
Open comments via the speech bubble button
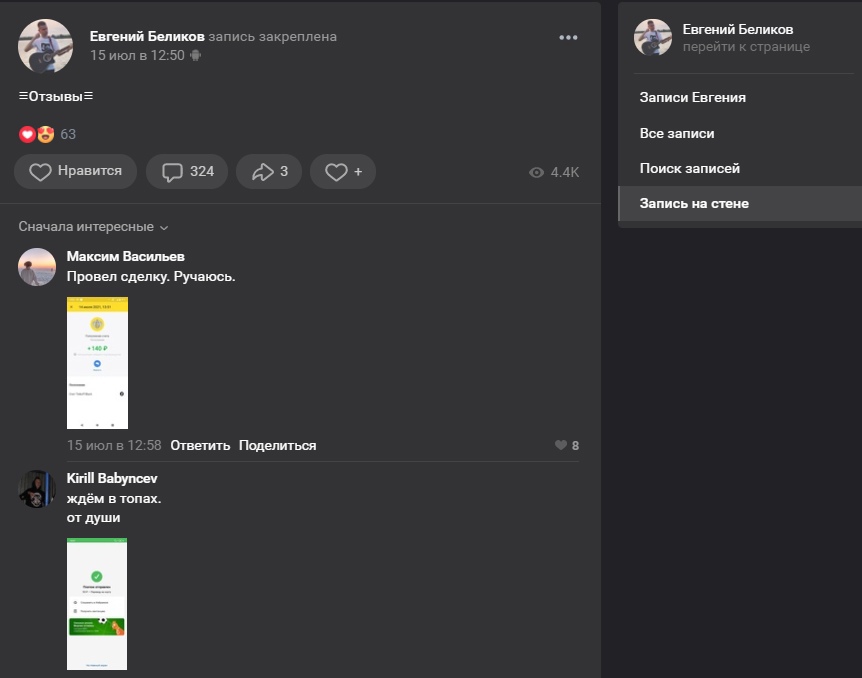(187, 172)
